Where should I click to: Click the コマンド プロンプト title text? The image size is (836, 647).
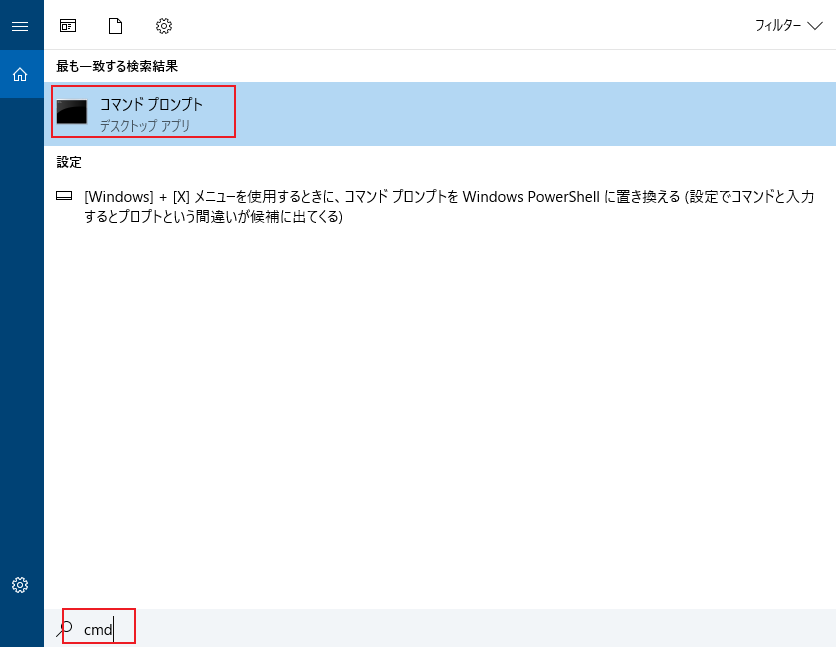click(151, 104)
